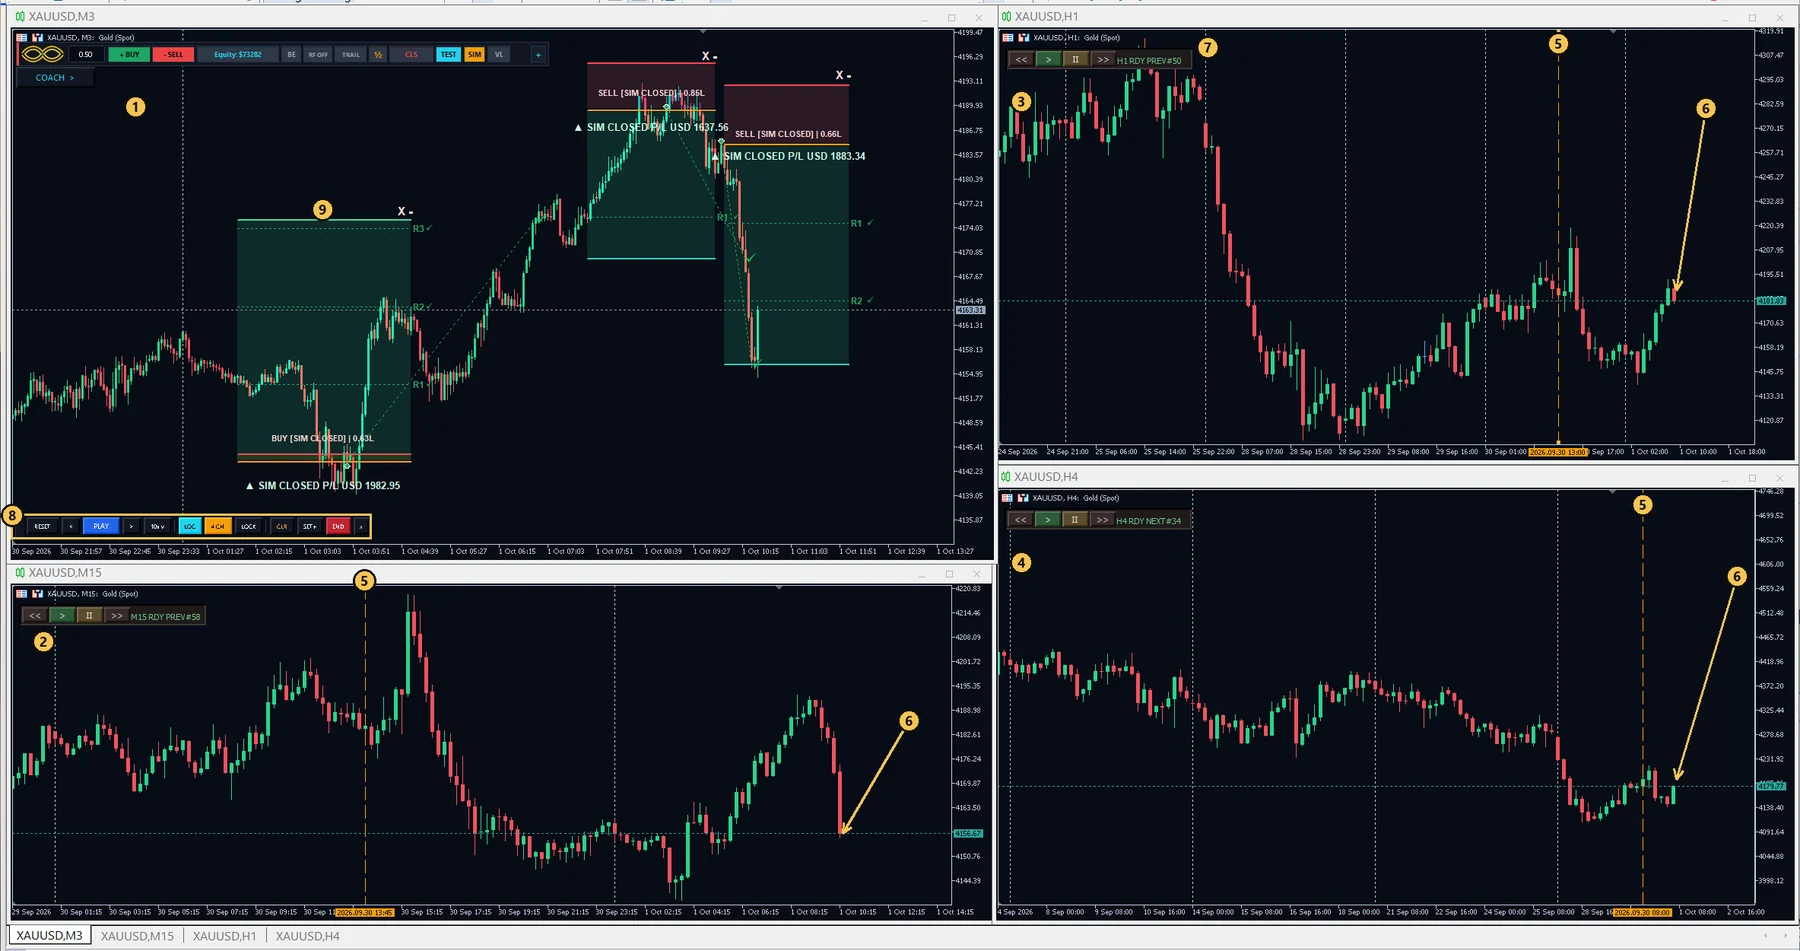Open the 10x speed dropdown
Screen dimensions: 1800x951
click(157, 526)
